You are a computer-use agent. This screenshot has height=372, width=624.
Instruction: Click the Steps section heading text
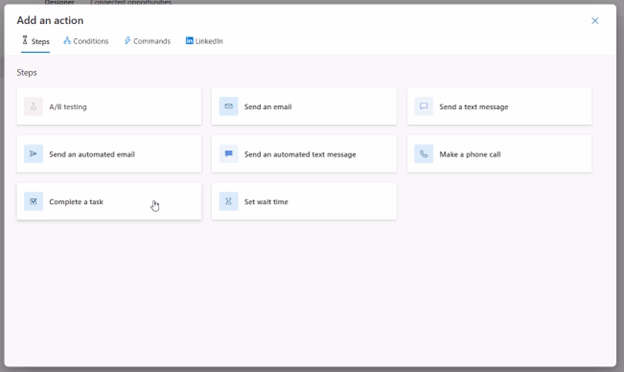tap(27, 72)
